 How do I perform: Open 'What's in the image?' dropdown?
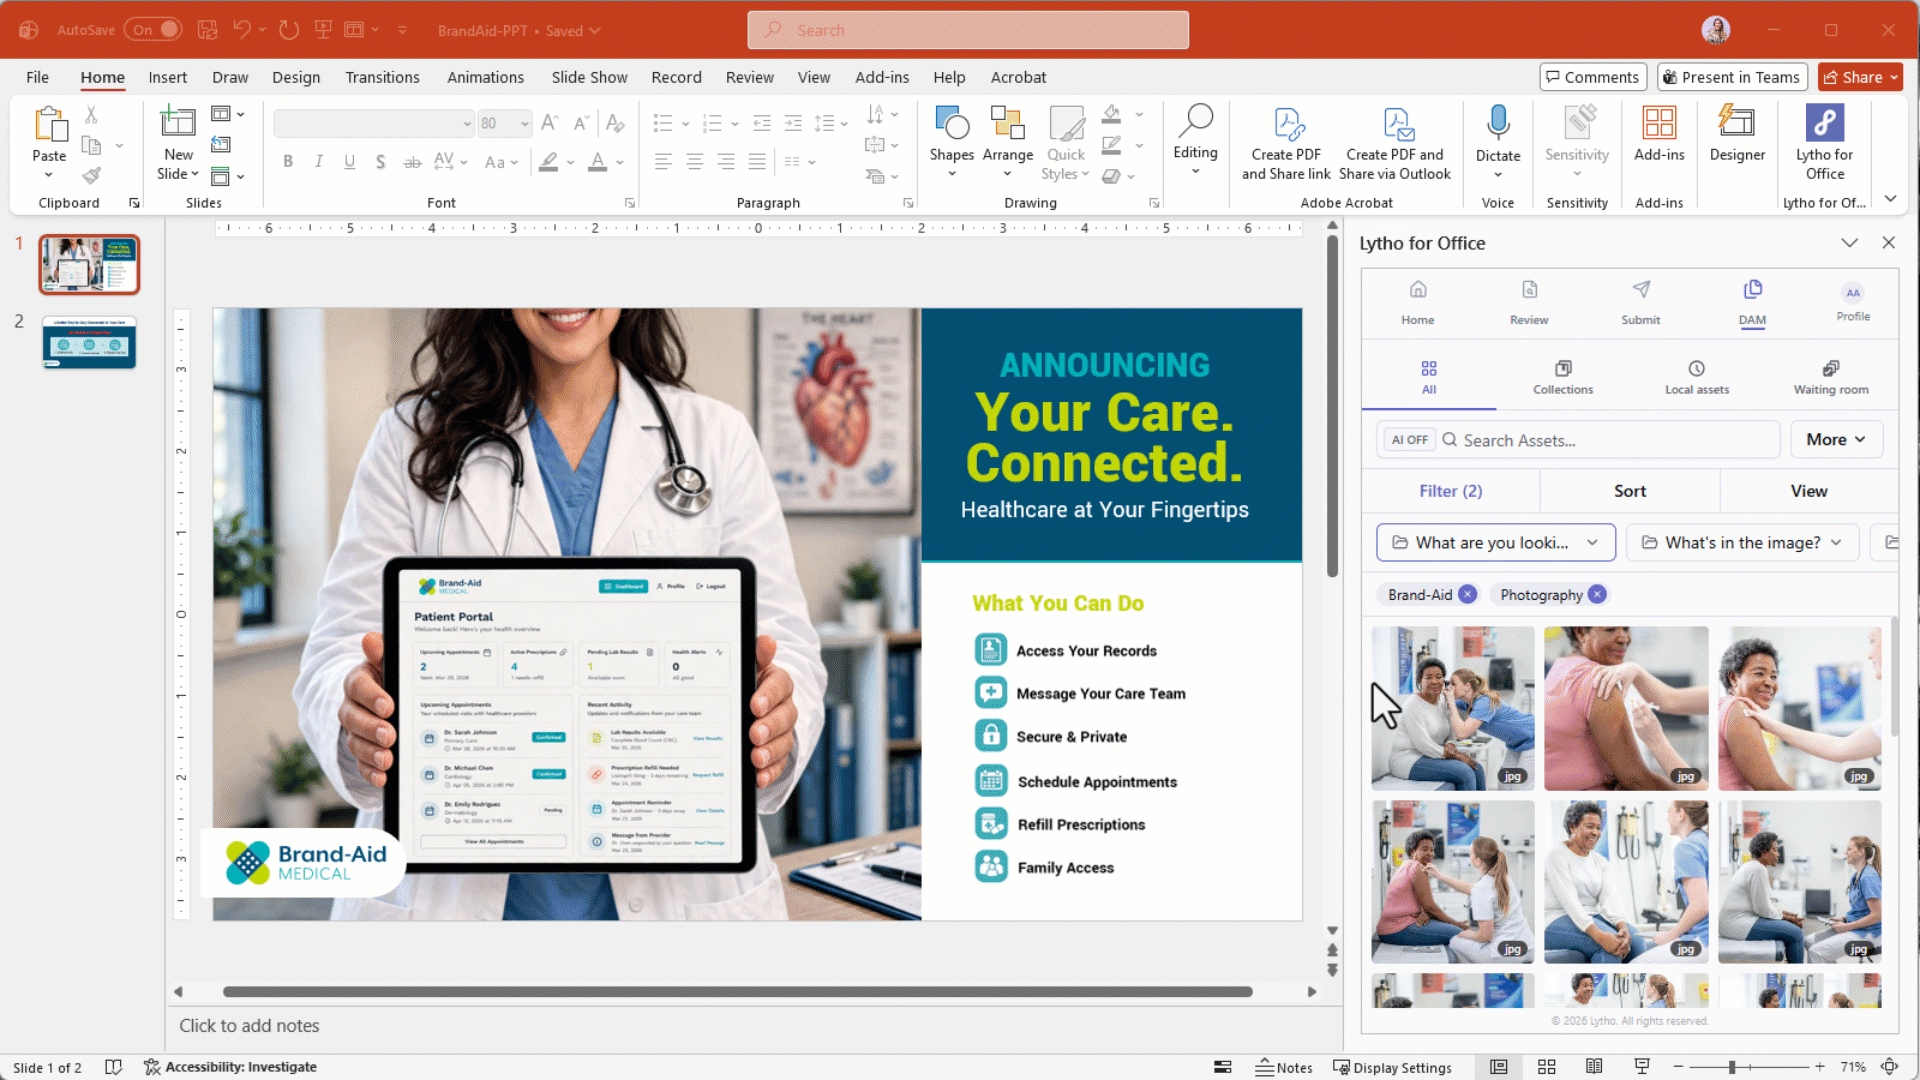point(1742,542)
